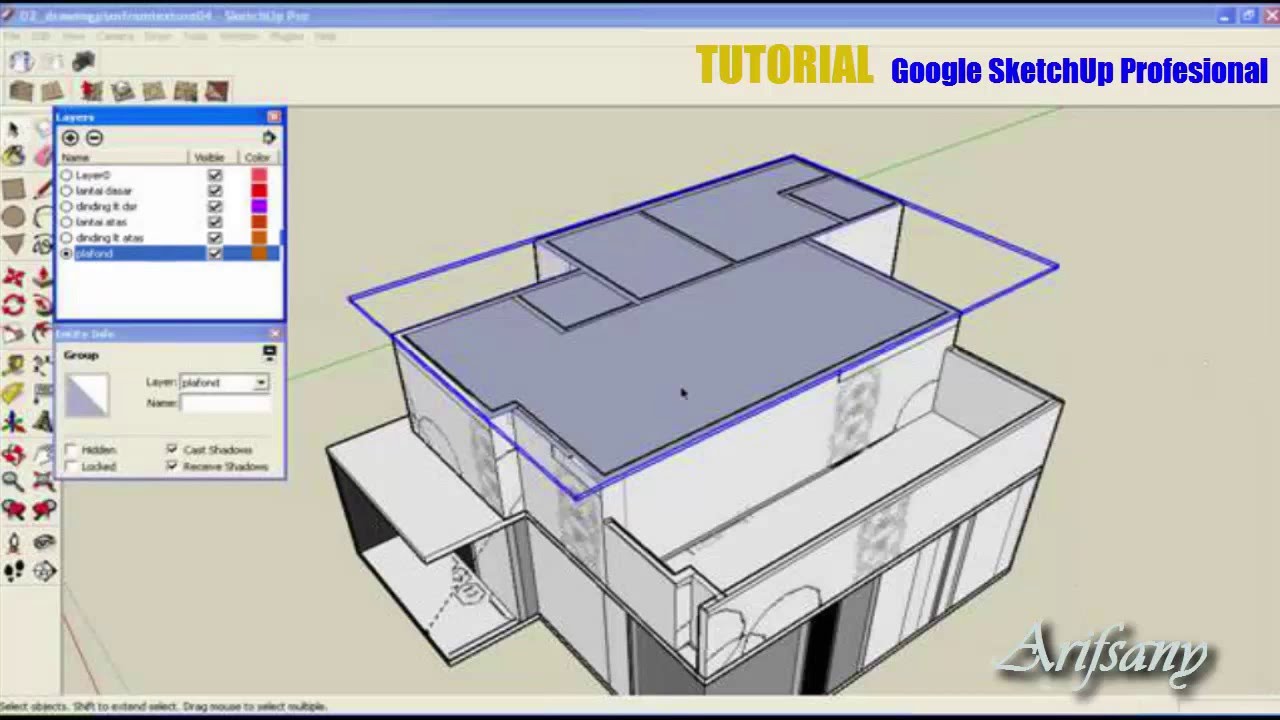Enable the Hidden checkbox in Entity Info
The image size is (1280, 720).
click(x=72, y=450)
